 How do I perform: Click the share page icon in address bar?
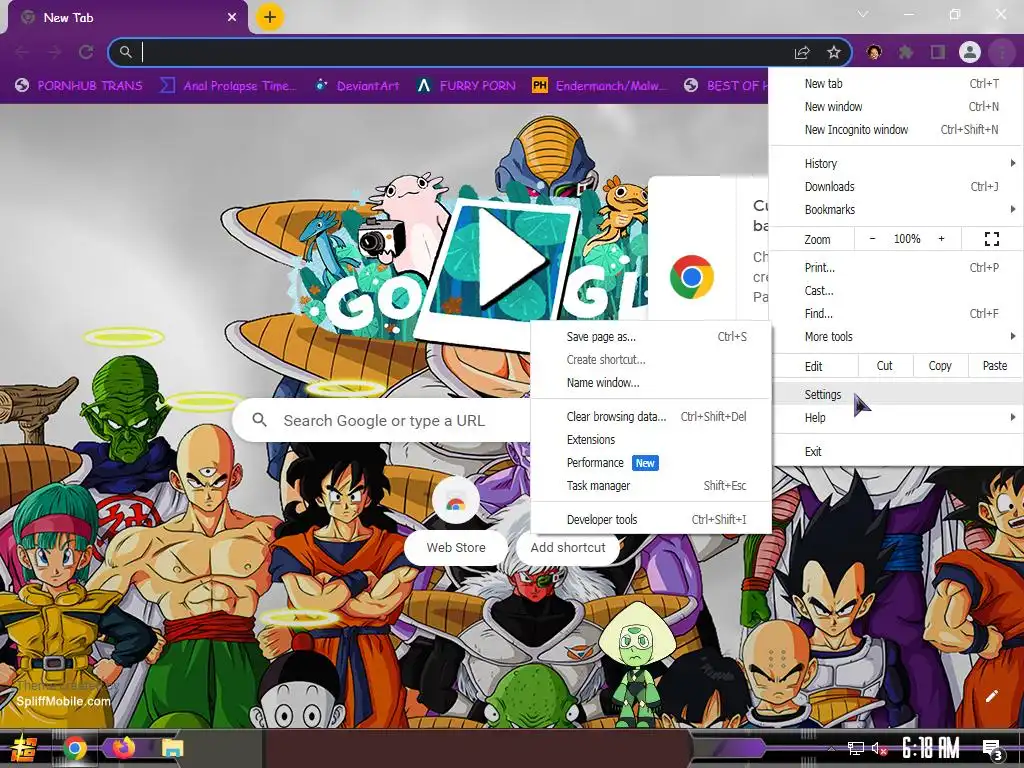[802, 53]
